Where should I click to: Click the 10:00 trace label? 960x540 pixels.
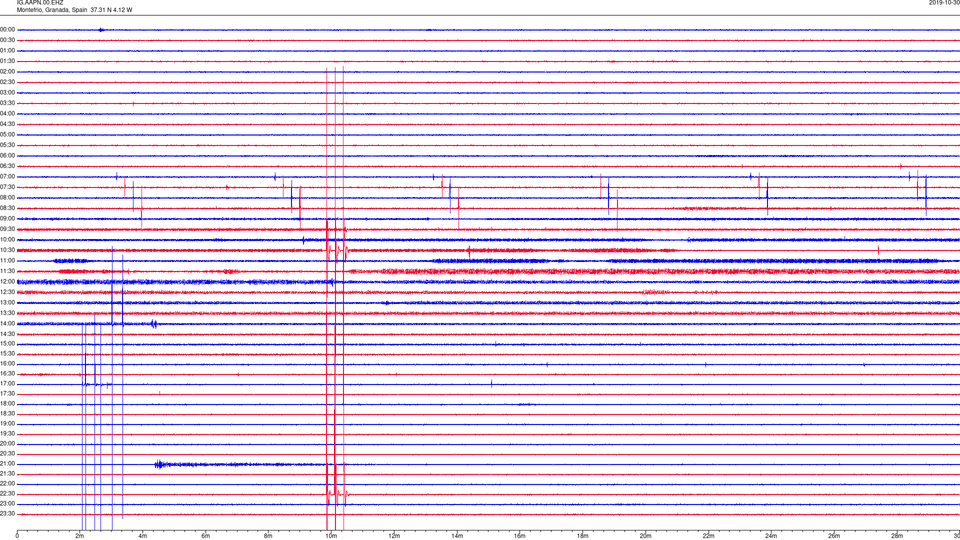click(7, 240)
